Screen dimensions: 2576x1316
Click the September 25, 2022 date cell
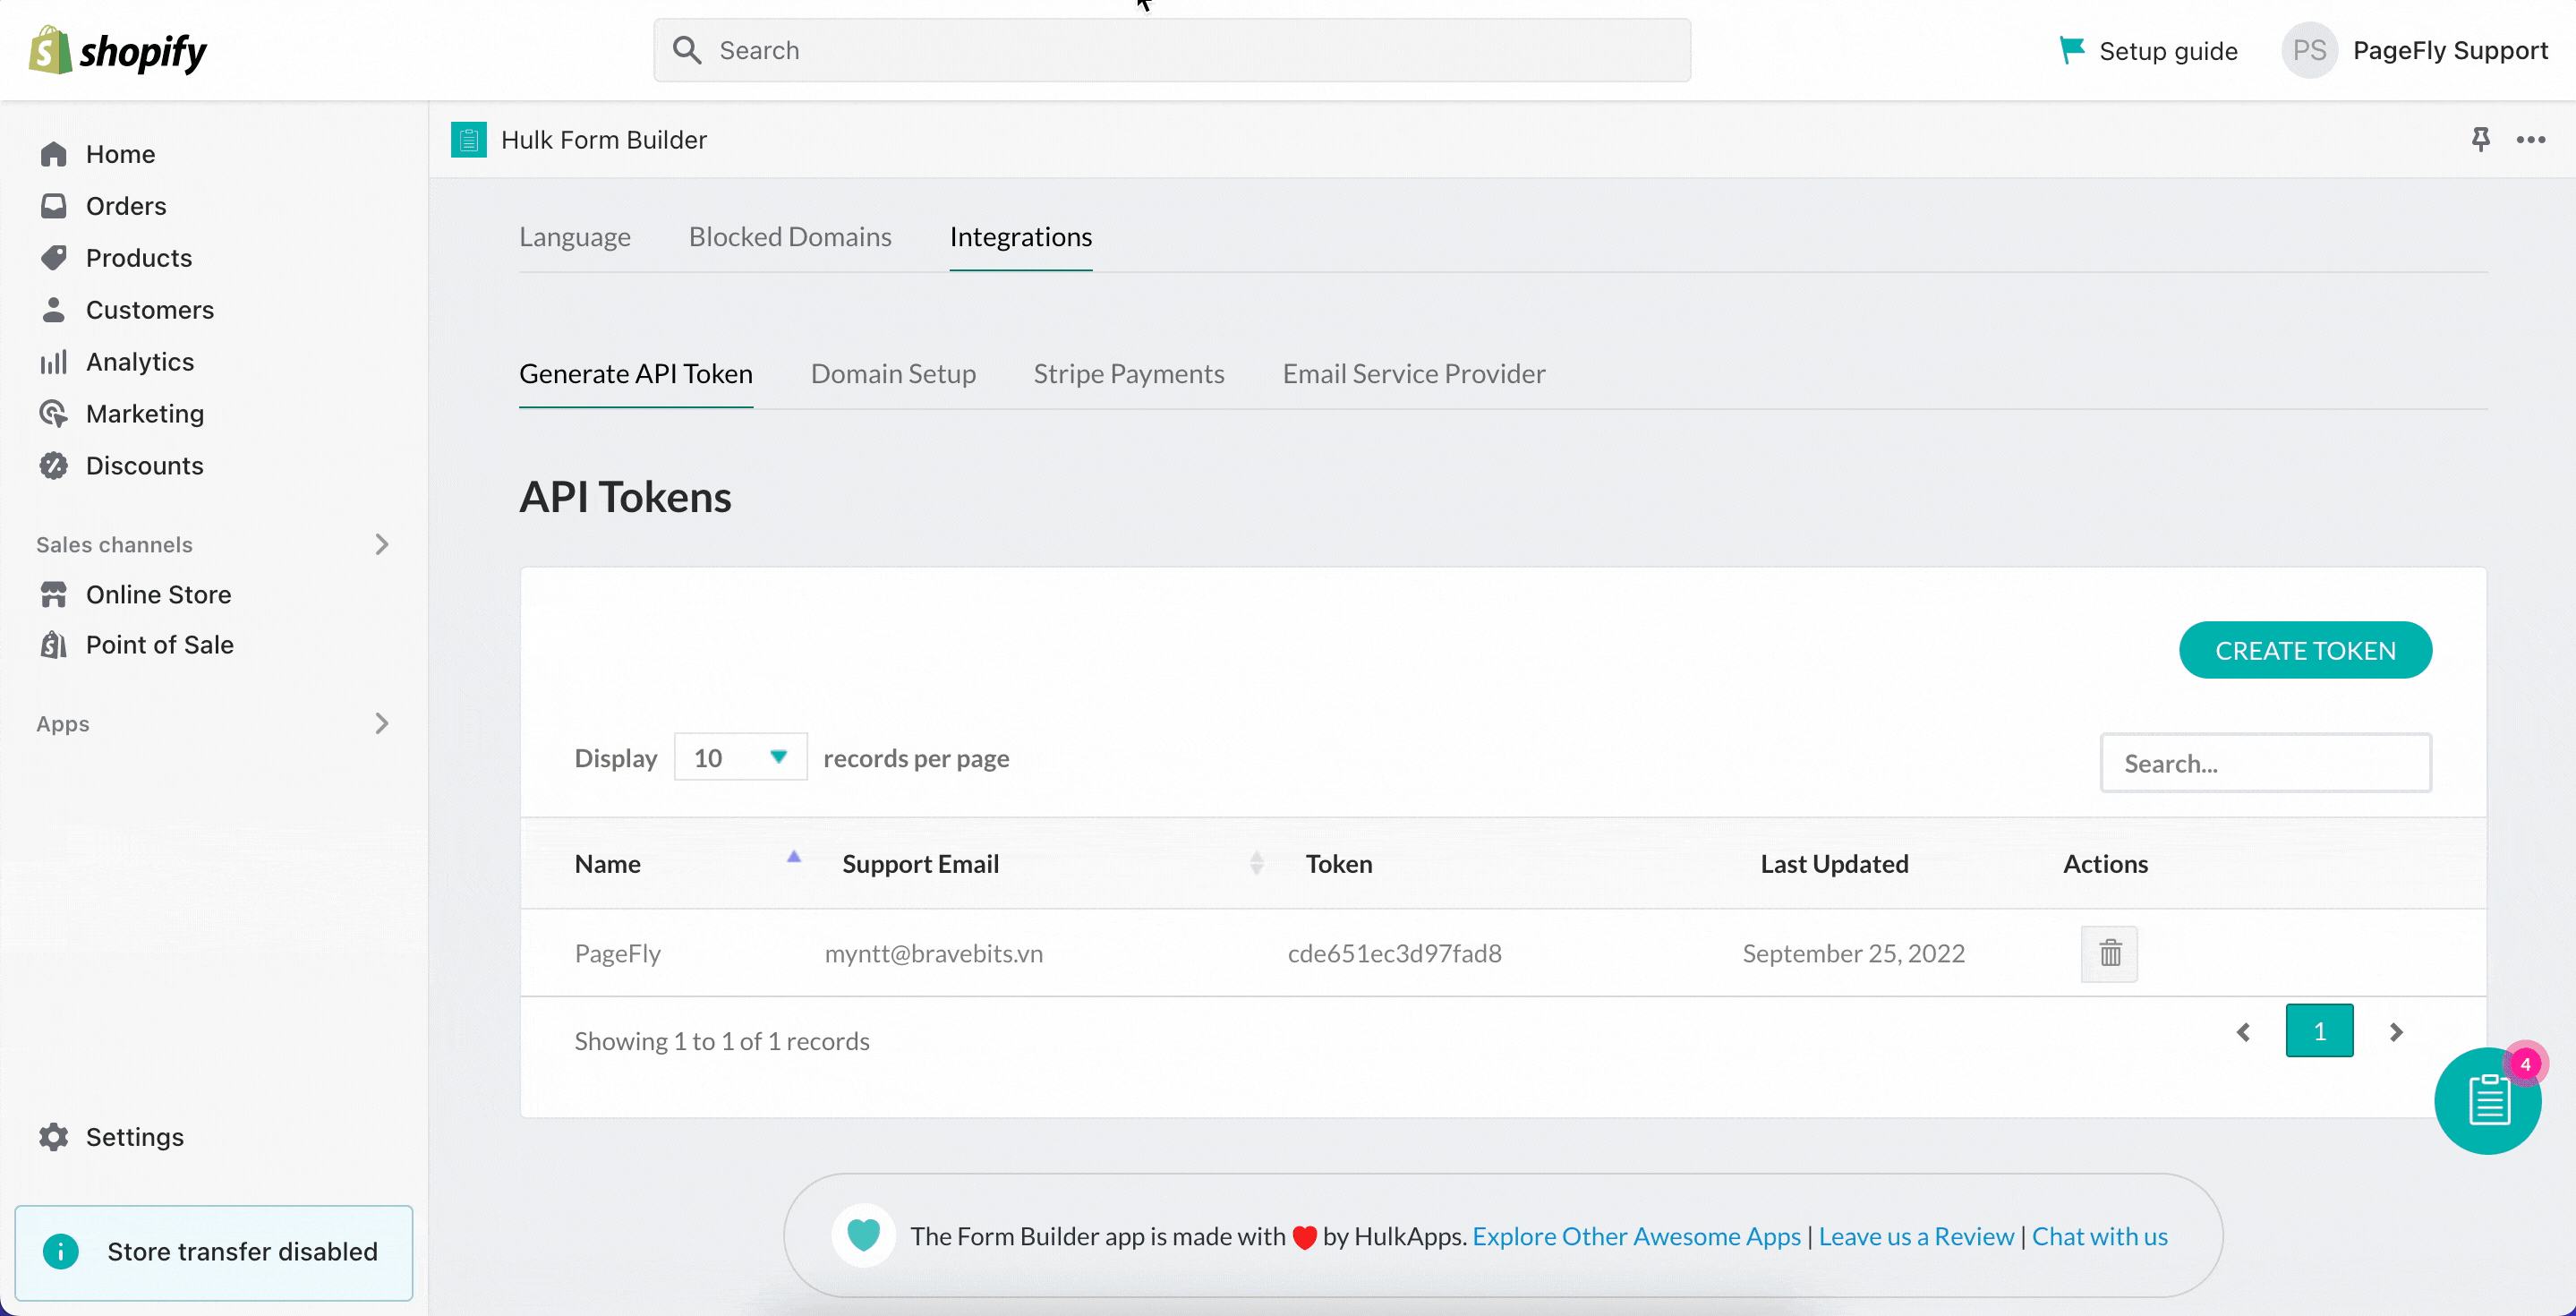1853,954
